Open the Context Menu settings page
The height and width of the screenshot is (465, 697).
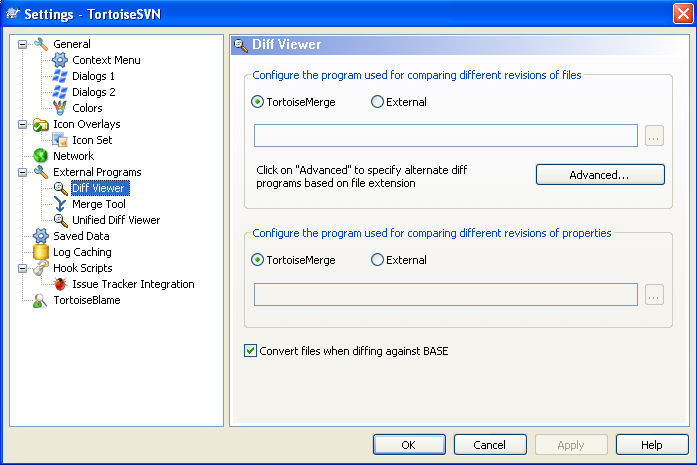106,60
